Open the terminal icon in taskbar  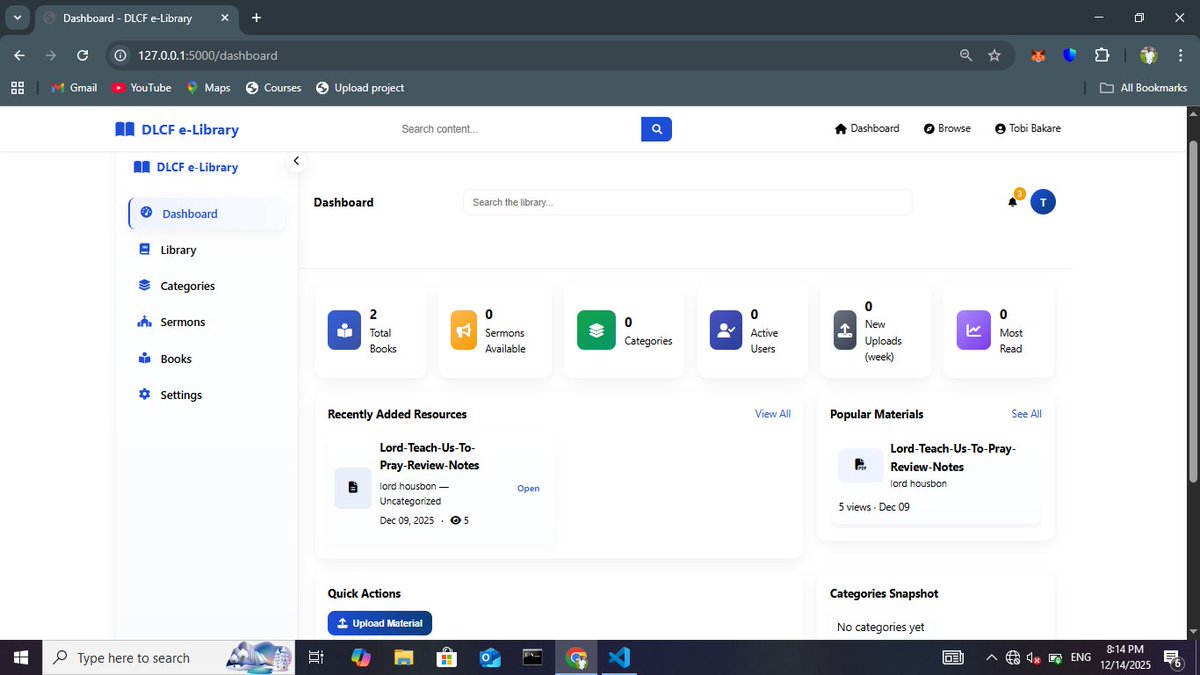(533, 657)
